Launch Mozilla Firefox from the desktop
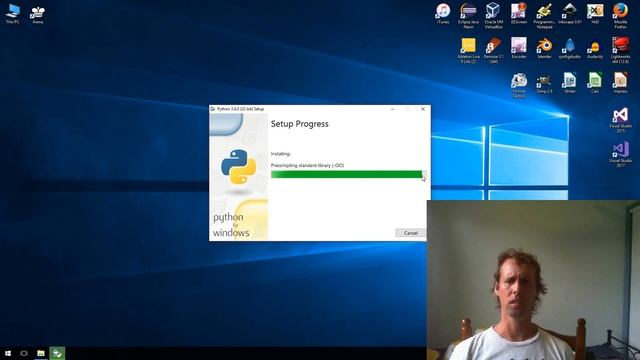Screen dimensions: 640x360 point(620,16)
